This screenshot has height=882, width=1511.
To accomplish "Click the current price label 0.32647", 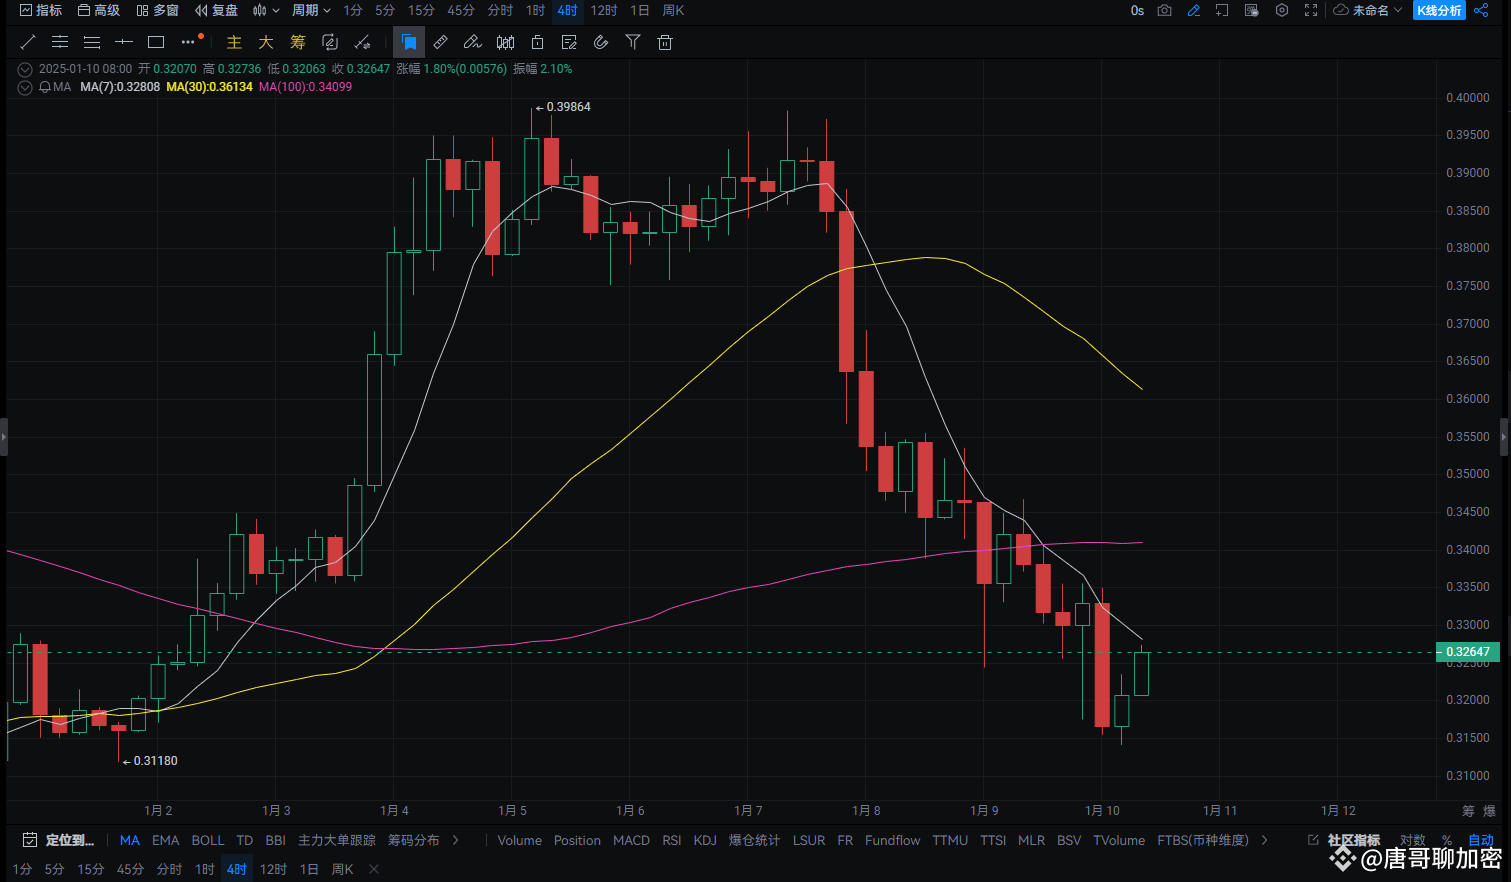I will pyautogui.click(x=1467, y=651).
